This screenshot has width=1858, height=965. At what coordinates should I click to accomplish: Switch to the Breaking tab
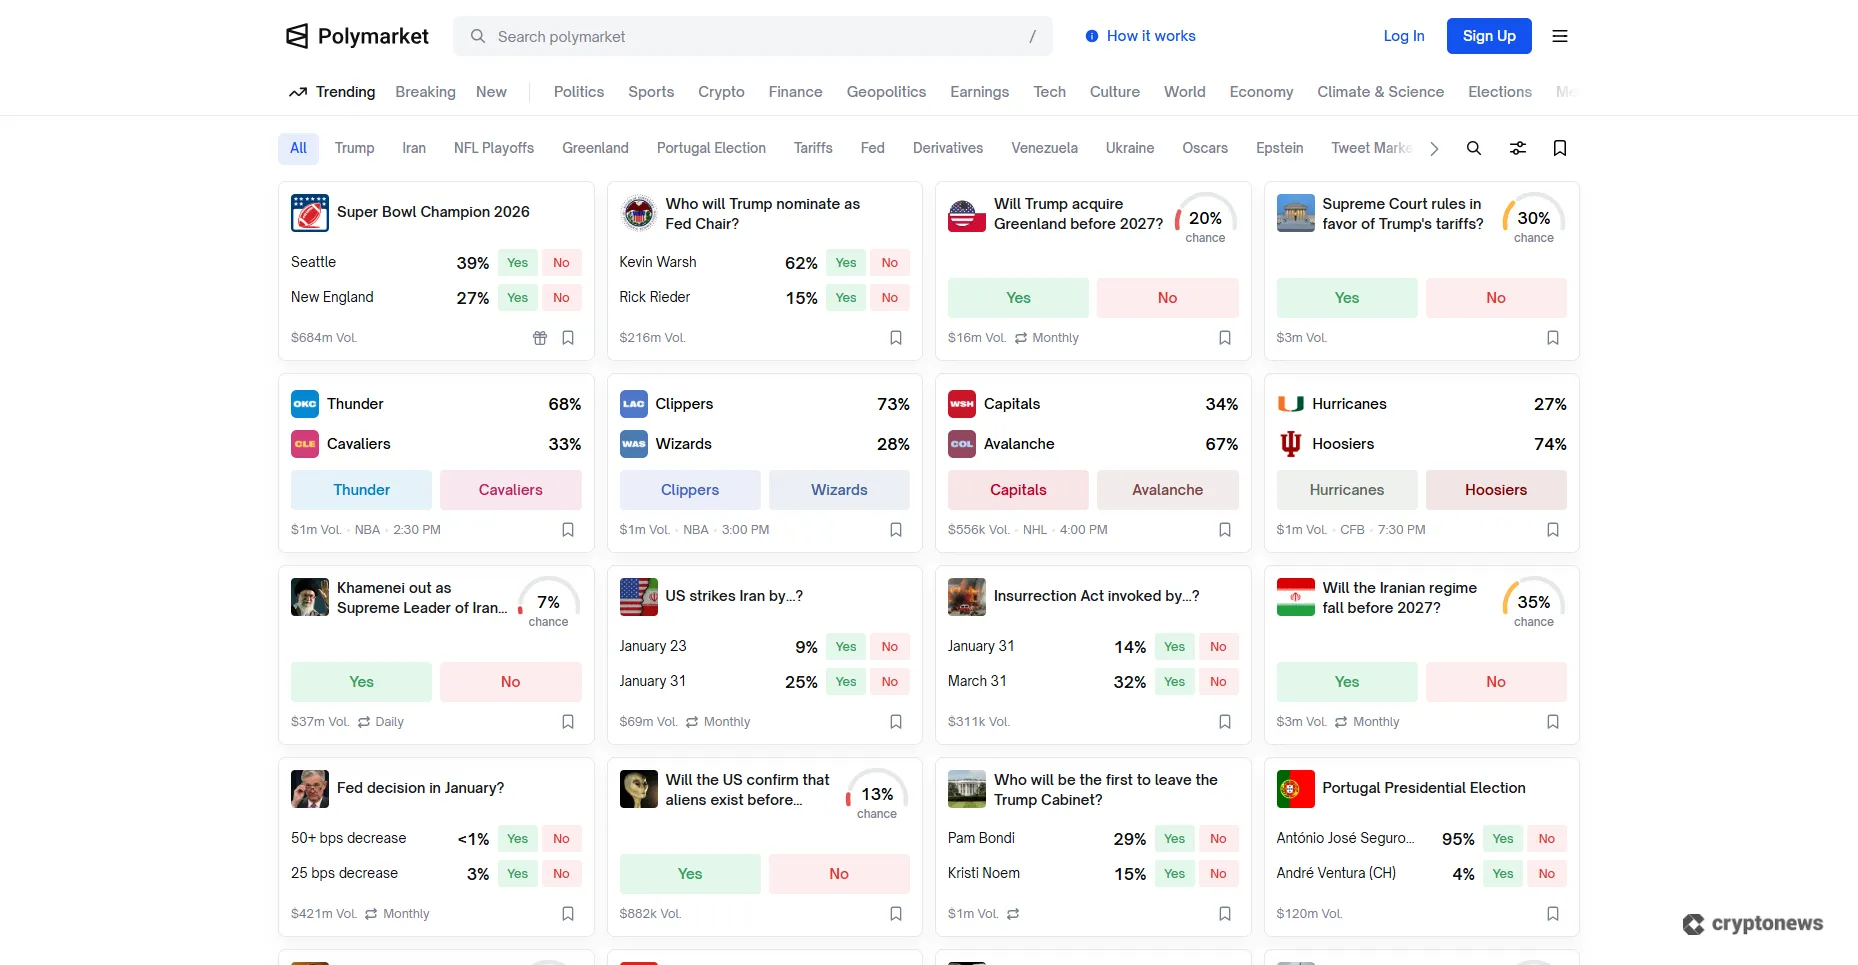(x=425, y=92)
